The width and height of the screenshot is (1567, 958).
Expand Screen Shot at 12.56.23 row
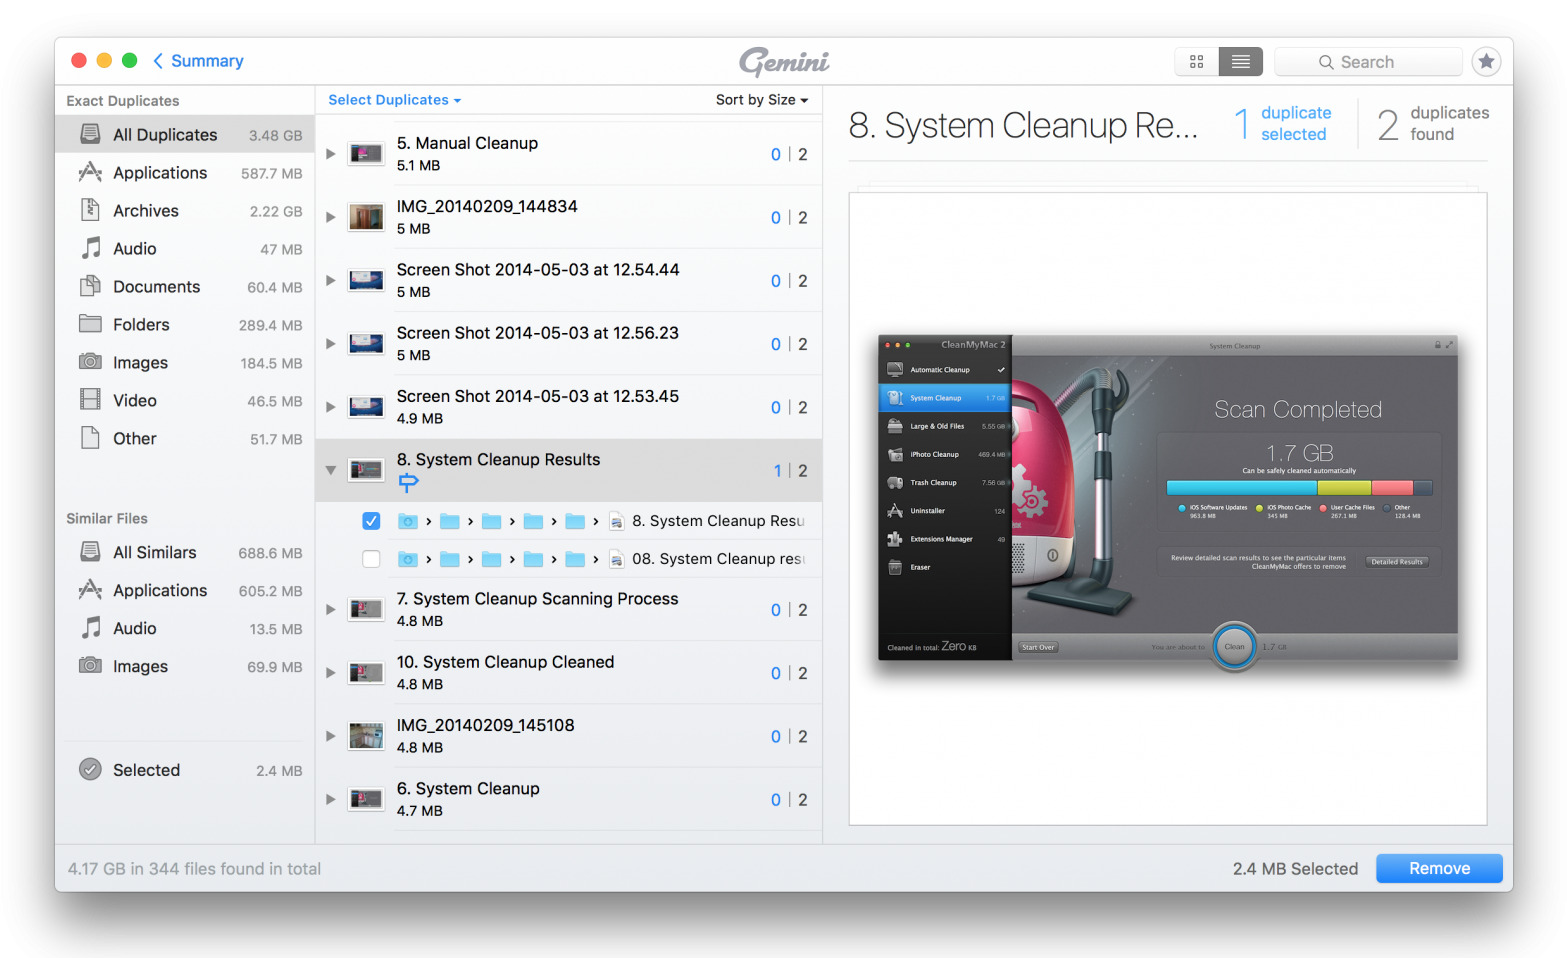pyautogui.click(x=331, y=344)
